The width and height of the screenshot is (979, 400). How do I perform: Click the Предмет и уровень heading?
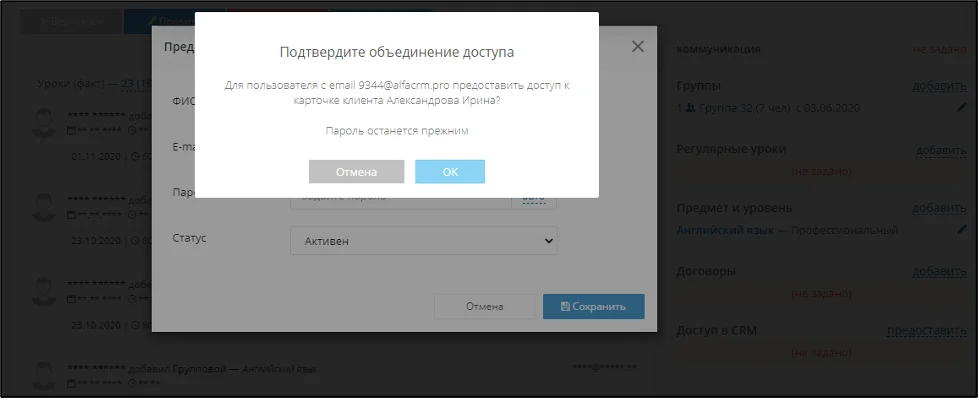734,208
